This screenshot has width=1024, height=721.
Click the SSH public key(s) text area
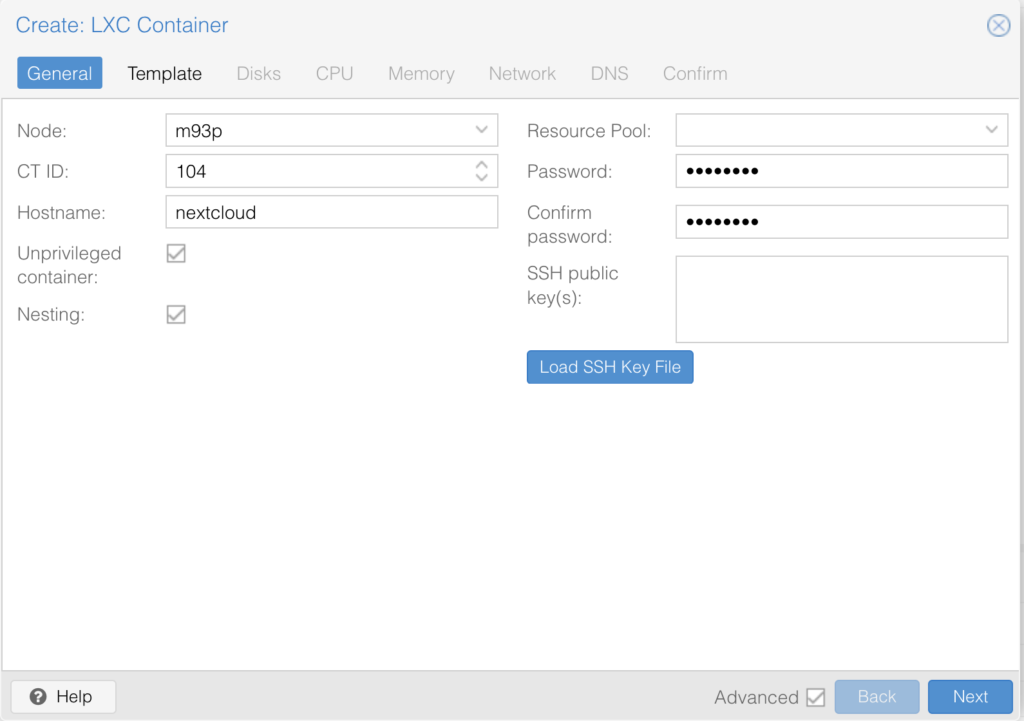pos(841,299)
